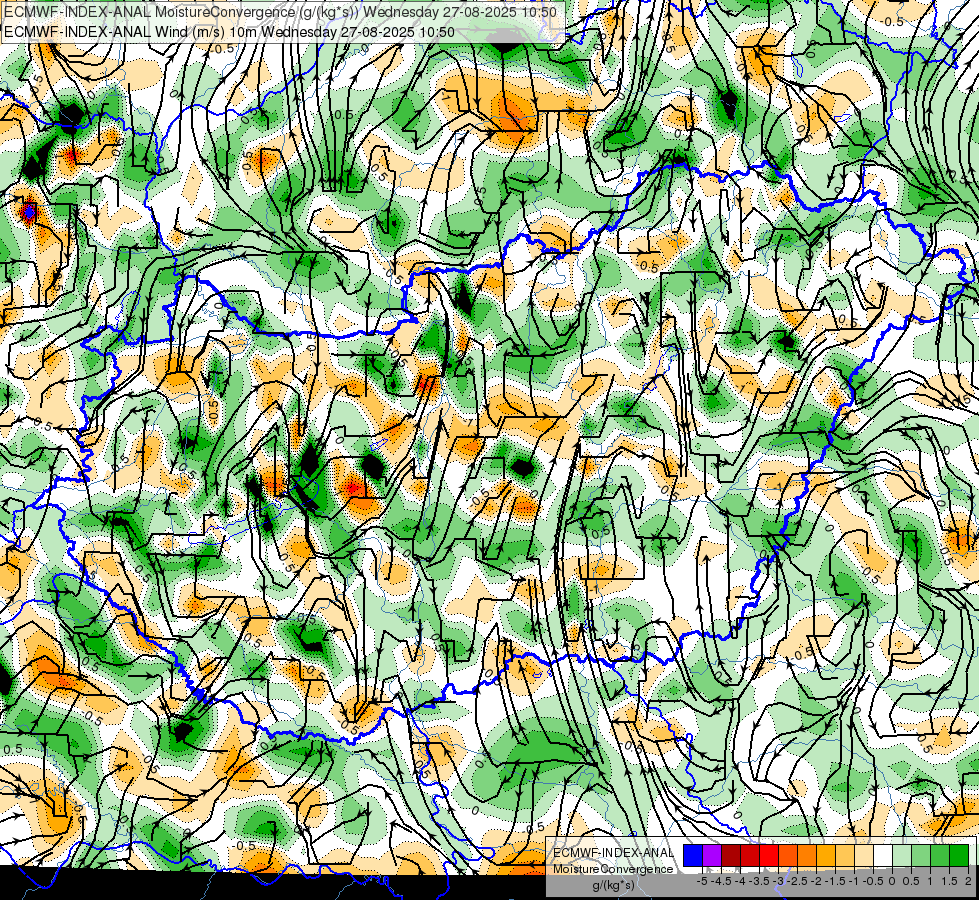The width and height of the screenshot is (979, 900).
Task: Click ECMWF-INDEX-ANAL text inside the legend box
Action: [613, 853]
